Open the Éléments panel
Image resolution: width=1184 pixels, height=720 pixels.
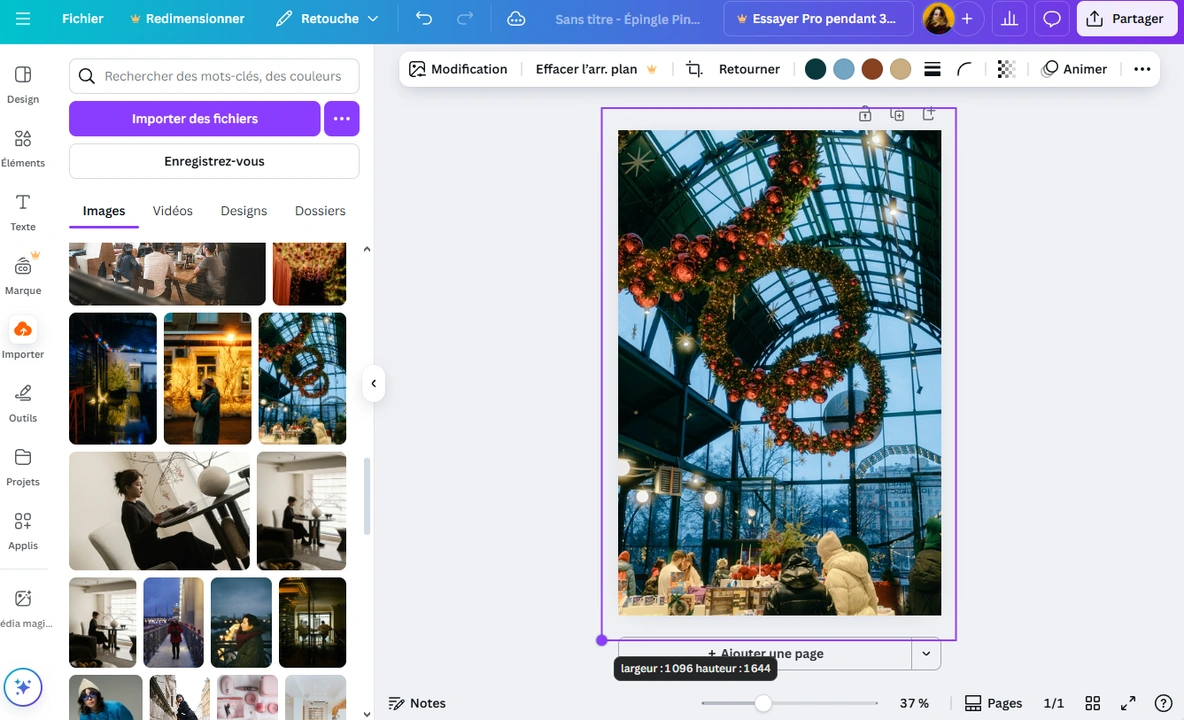tap(22, 145)
